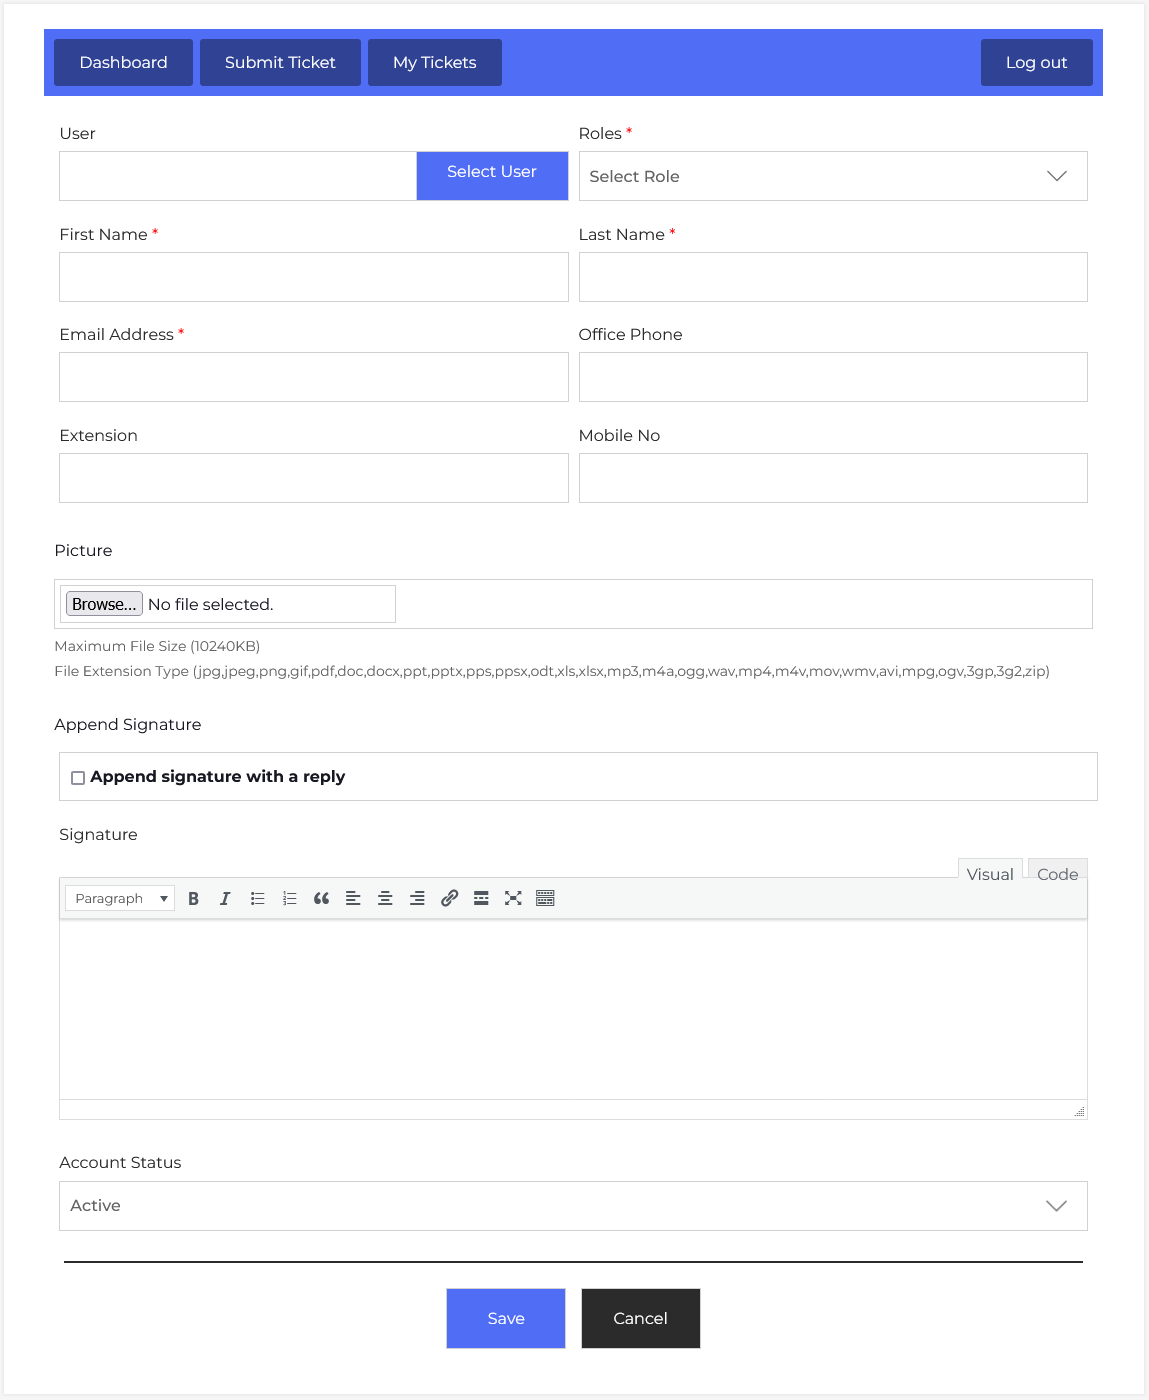Insert a bulleted list in signature
Image resolution: width=1149 pixels, height=1400 pixels.
click(257, 898)
